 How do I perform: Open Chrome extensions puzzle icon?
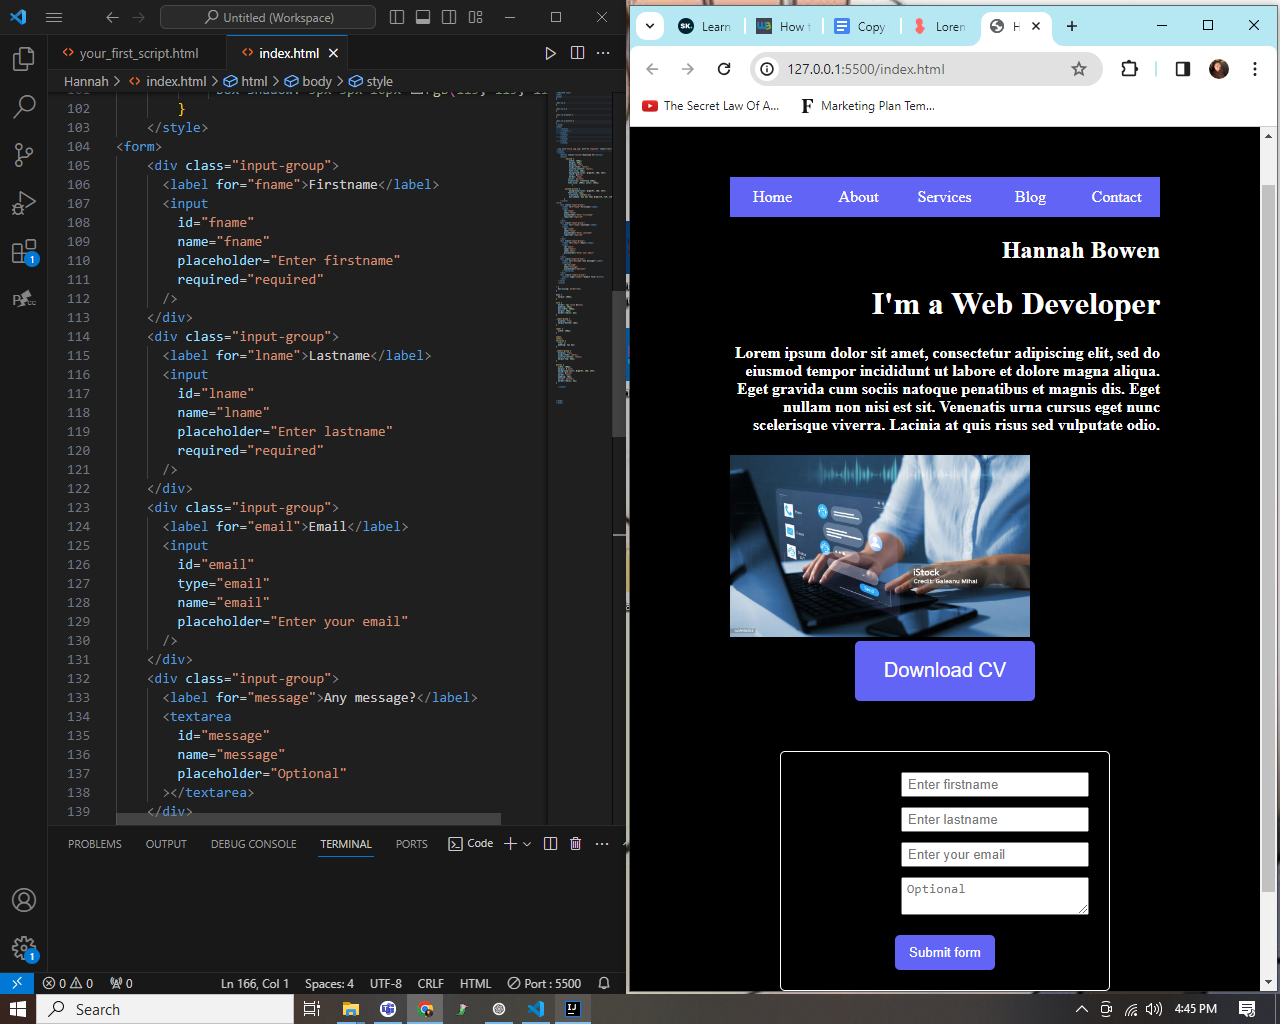pyautogui.click(x=1129, y=69)
